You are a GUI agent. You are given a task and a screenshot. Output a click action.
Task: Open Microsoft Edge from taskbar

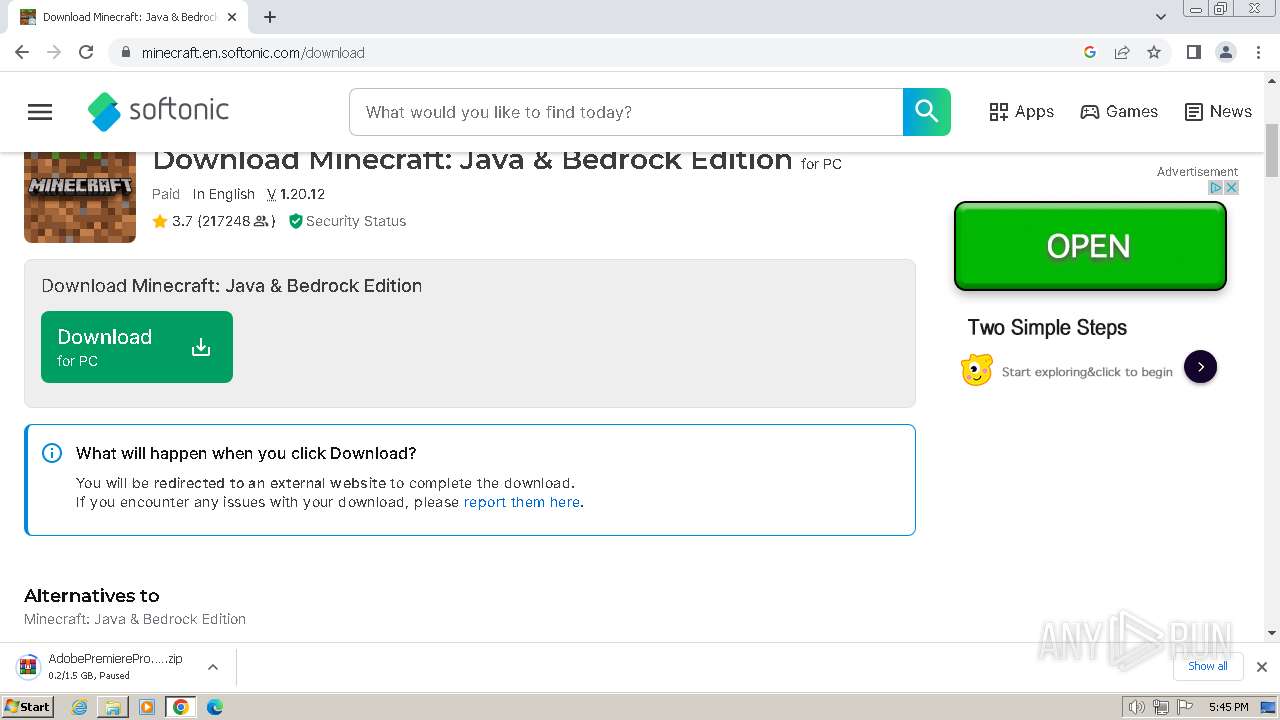[215, 707]
